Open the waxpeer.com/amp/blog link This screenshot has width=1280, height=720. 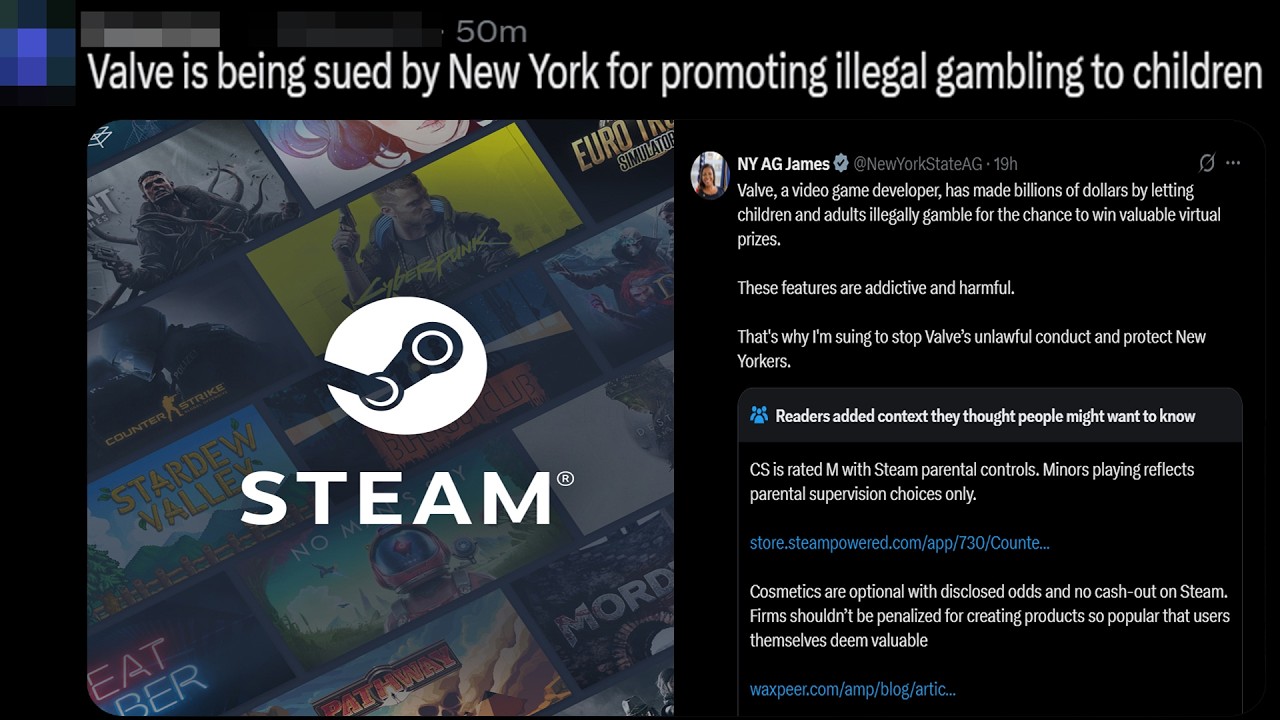(x=852, y=689)
